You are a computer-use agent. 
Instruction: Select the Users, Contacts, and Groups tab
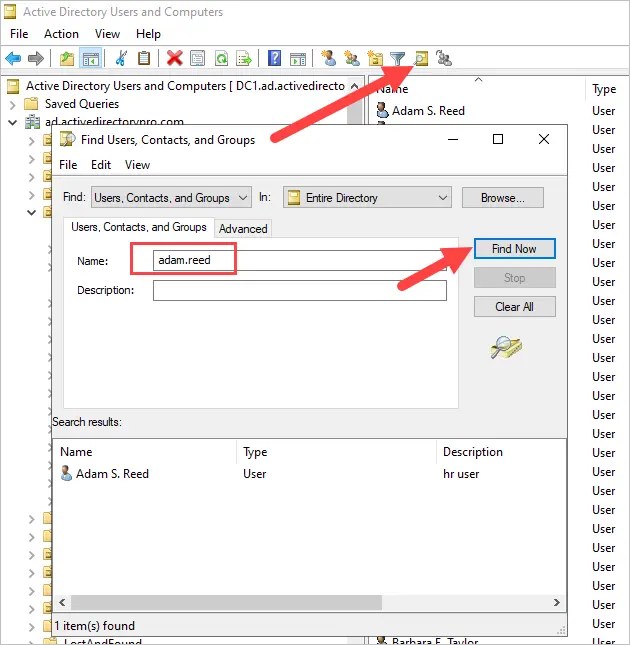[x=139, y=227]
